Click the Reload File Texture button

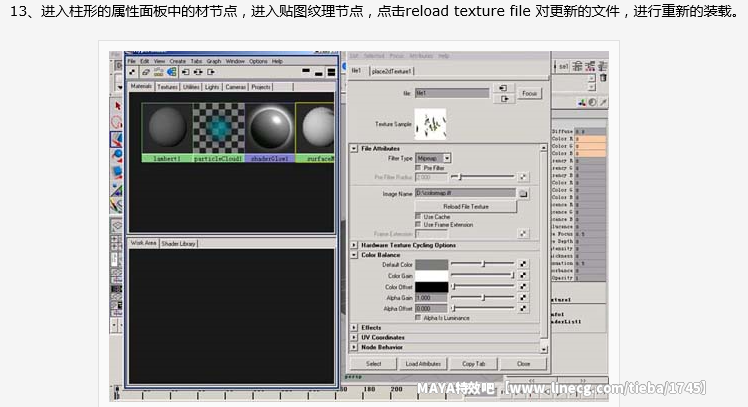point(466,207)
